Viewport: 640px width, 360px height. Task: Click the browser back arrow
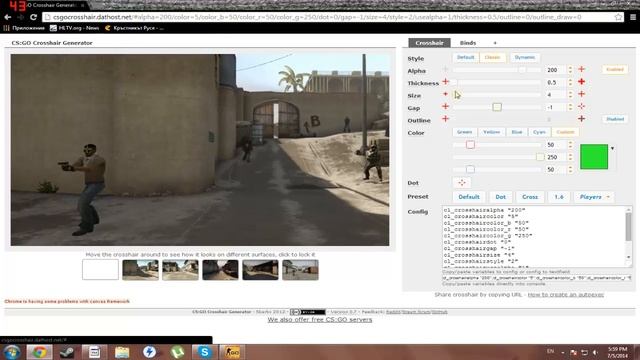point(7,17)
